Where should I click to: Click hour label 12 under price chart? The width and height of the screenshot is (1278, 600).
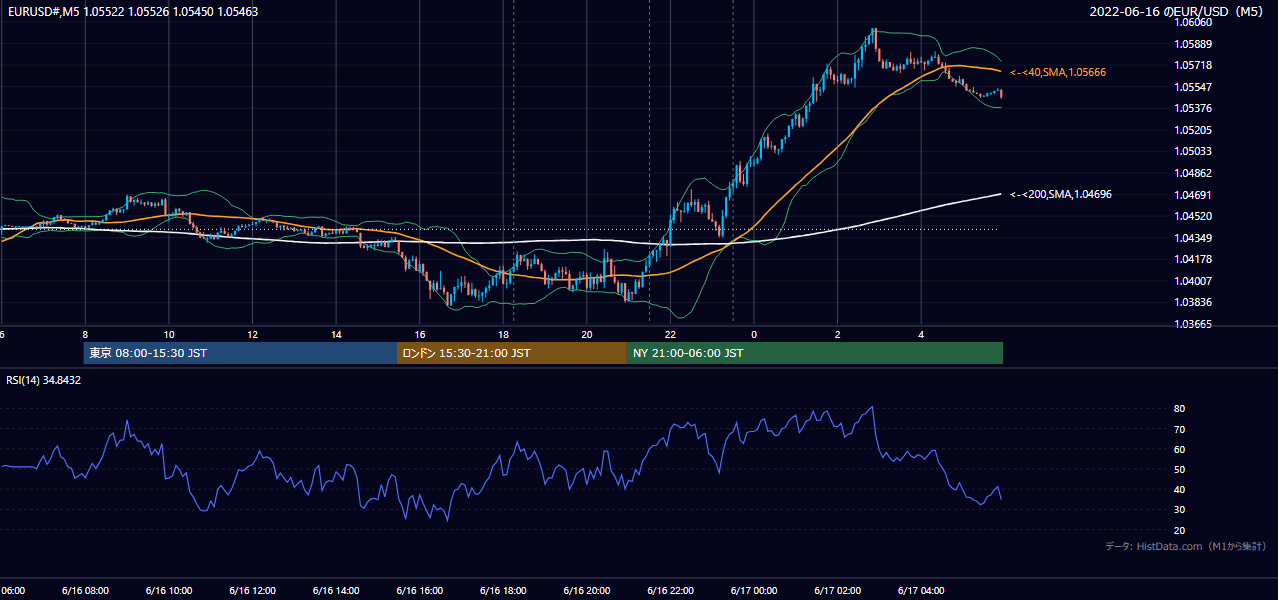pyautogui.click(x=252, y=334)
